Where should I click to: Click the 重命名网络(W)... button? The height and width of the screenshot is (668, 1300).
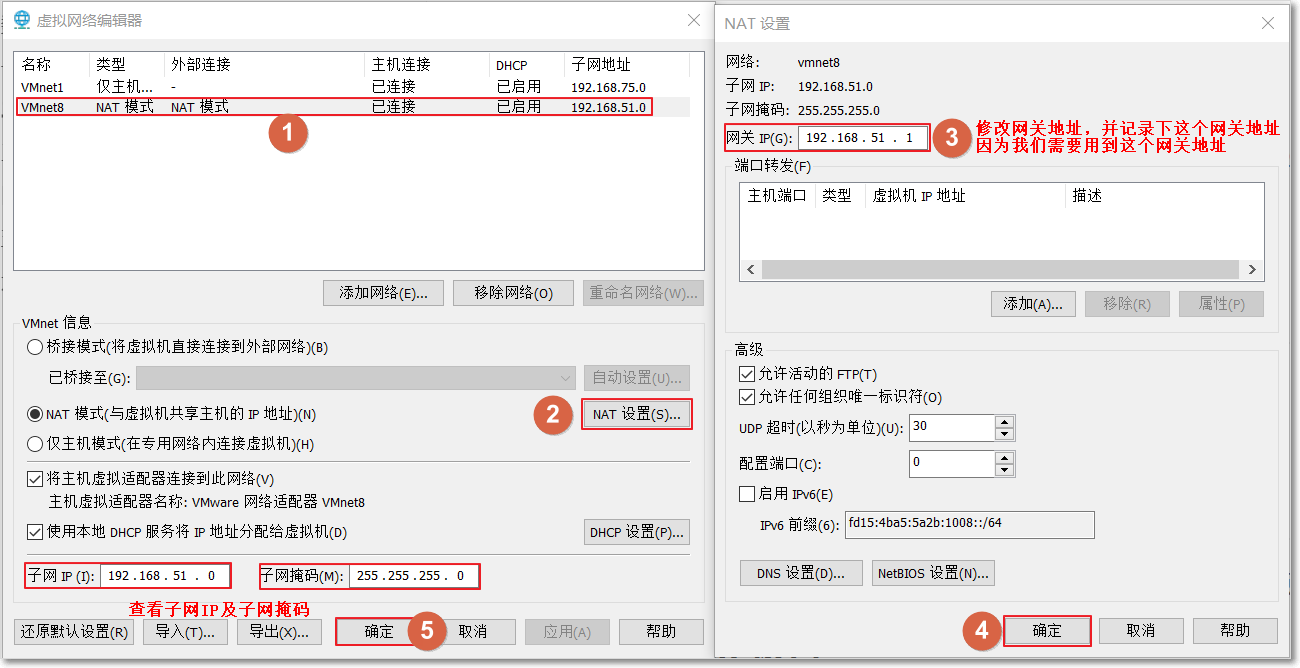tap(644, 293)
